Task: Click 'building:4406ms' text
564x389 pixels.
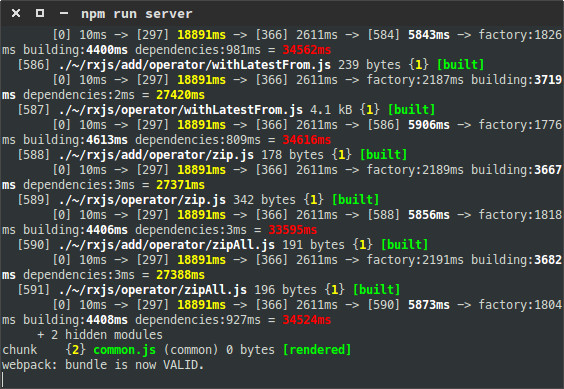Action: point(75,230)
